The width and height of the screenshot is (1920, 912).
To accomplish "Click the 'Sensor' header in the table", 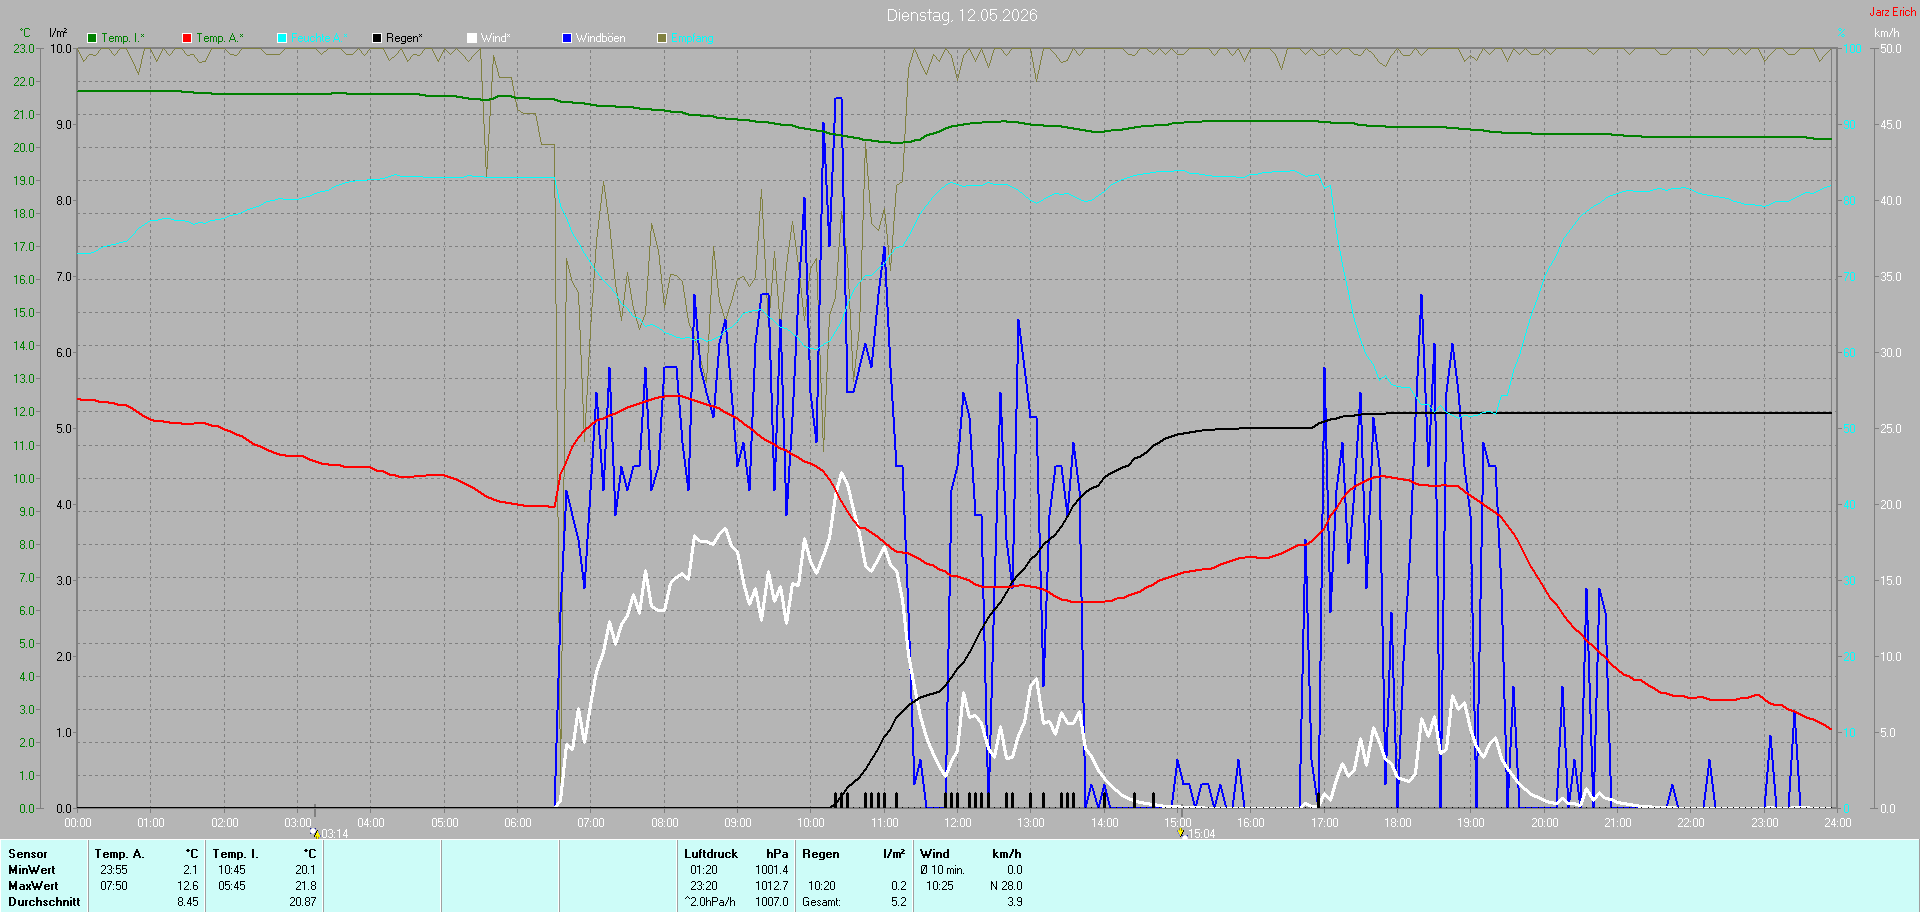I will (28, 854).
